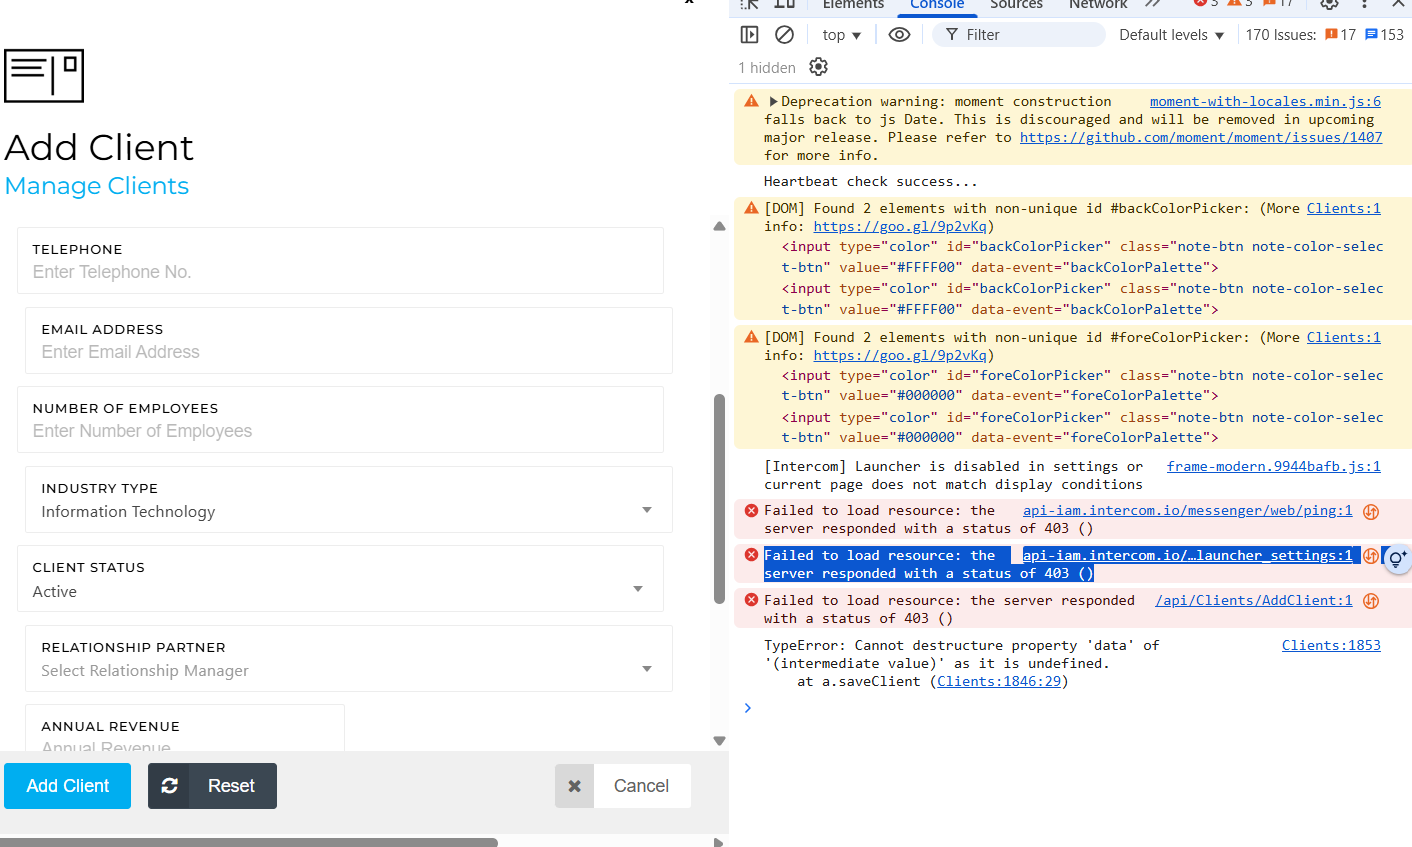Focus the Email Address input field
This screenshot has height=847, width=1412.
pyautogui.click(x=348, y=341)
